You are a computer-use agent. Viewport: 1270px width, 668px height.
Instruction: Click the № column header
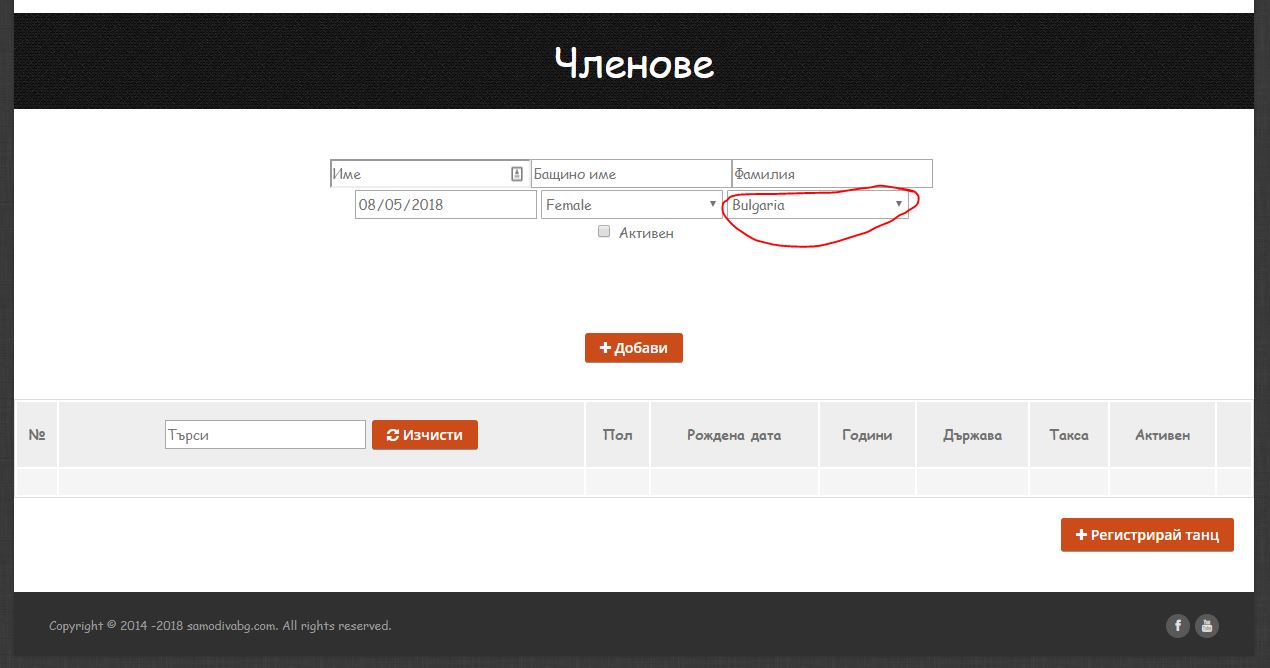click(x=37, y=435)
